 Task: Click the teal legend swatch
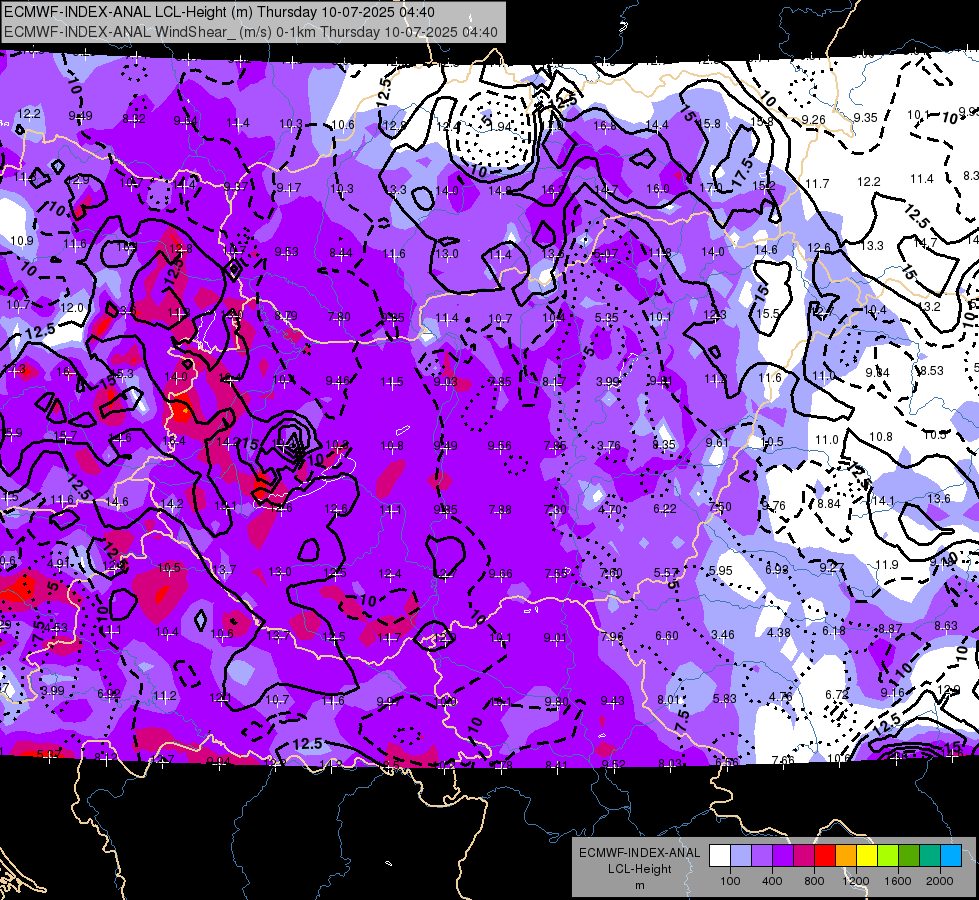click(x=930, y=856)
